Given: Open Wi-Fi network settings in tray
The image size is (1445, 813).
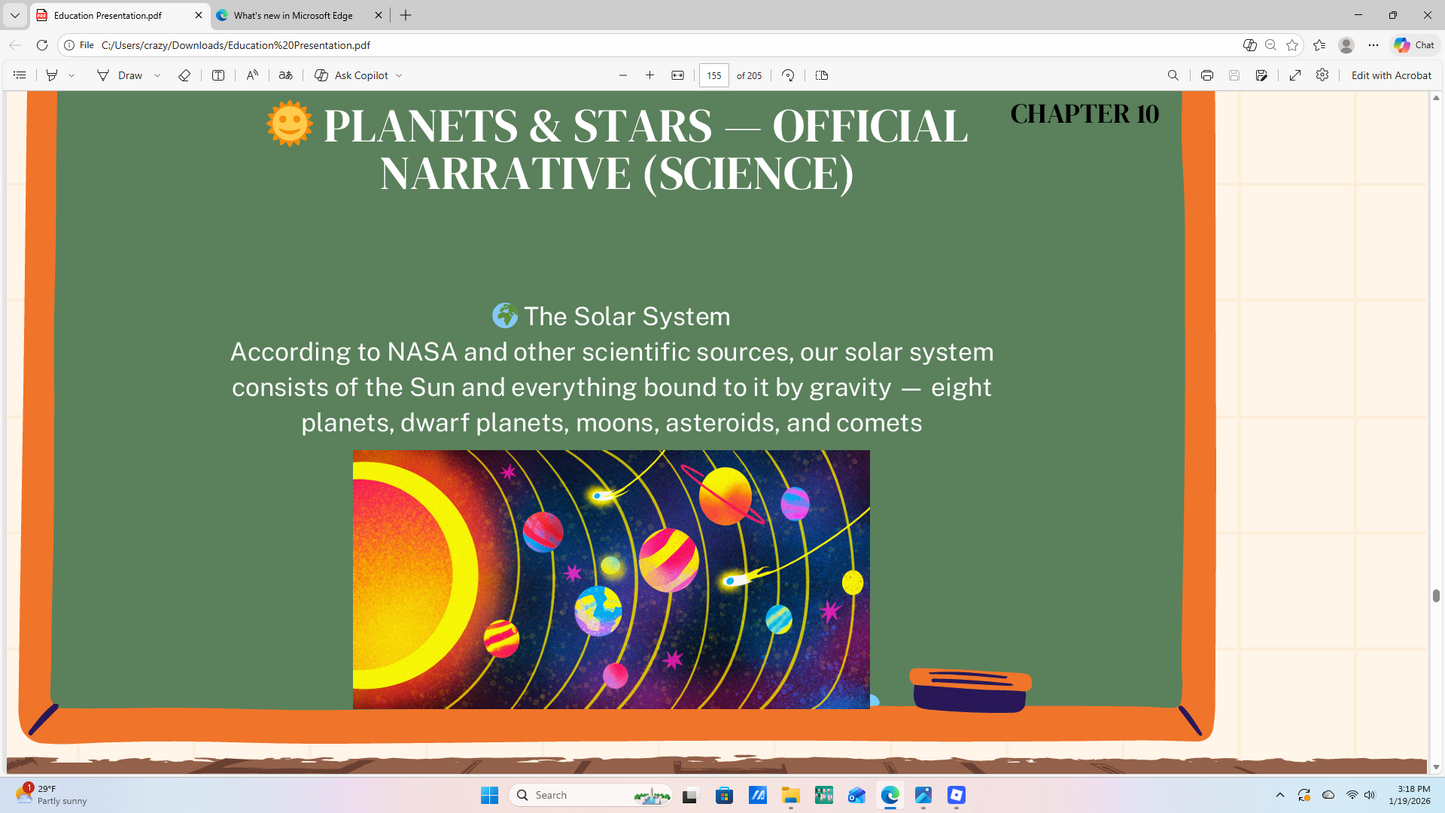Looking at the screenshot, I should pyautogui.click(x=1352, y=795).
